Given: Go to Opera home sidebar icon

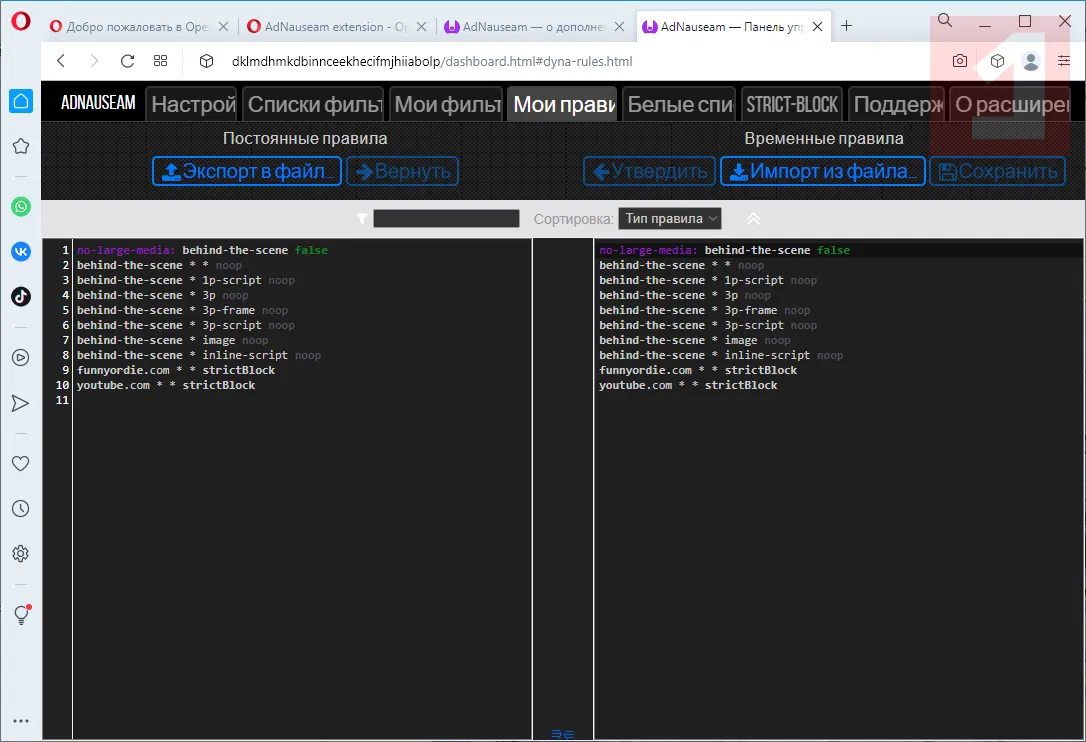Looking at the screenshot, I should [x=21, y=101].
